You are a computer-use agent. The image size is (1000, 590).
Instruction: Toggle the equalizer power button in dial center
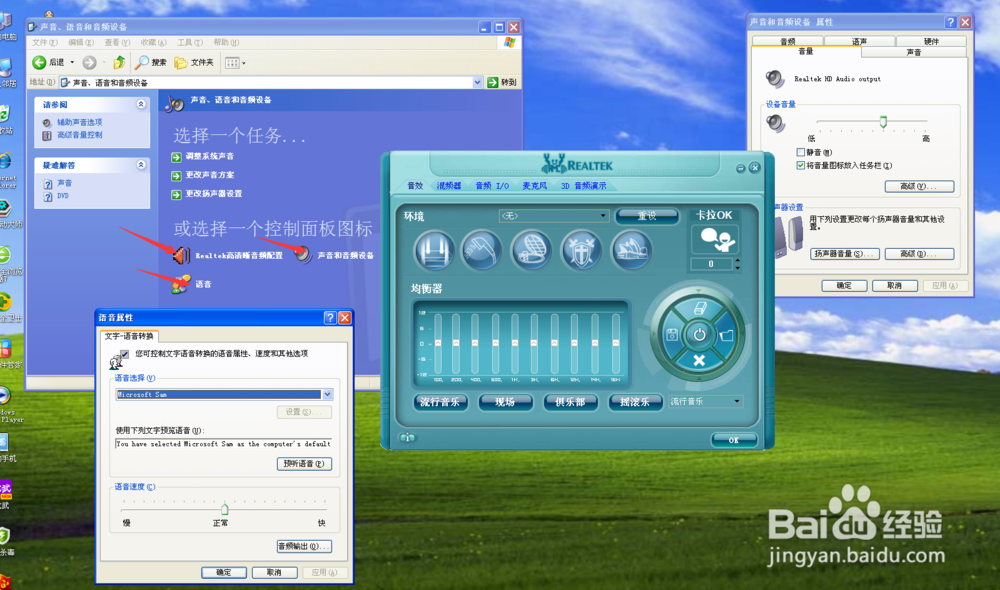tap(699, 334)
